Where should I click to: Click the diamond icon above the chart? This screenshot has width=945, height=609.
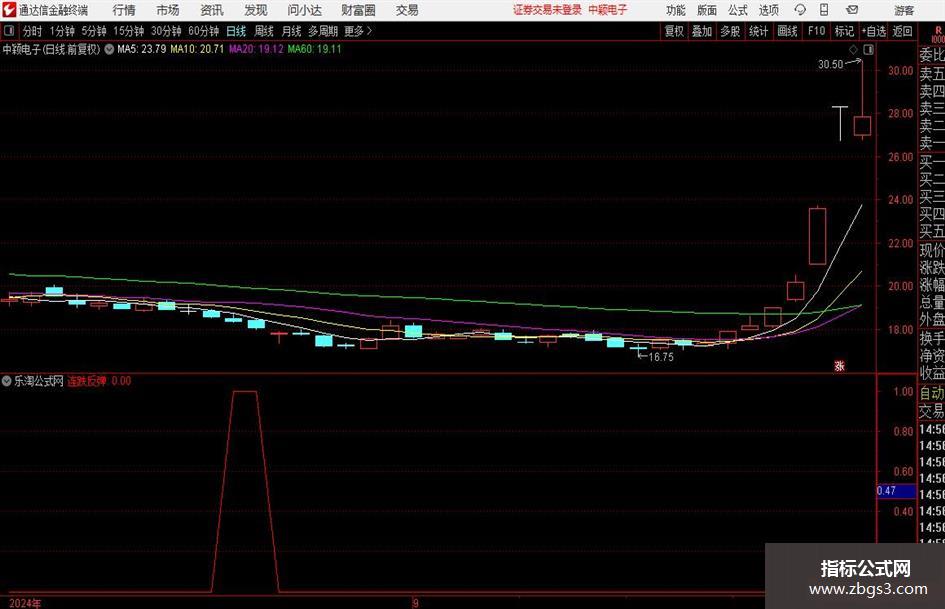tap(853, 50)
